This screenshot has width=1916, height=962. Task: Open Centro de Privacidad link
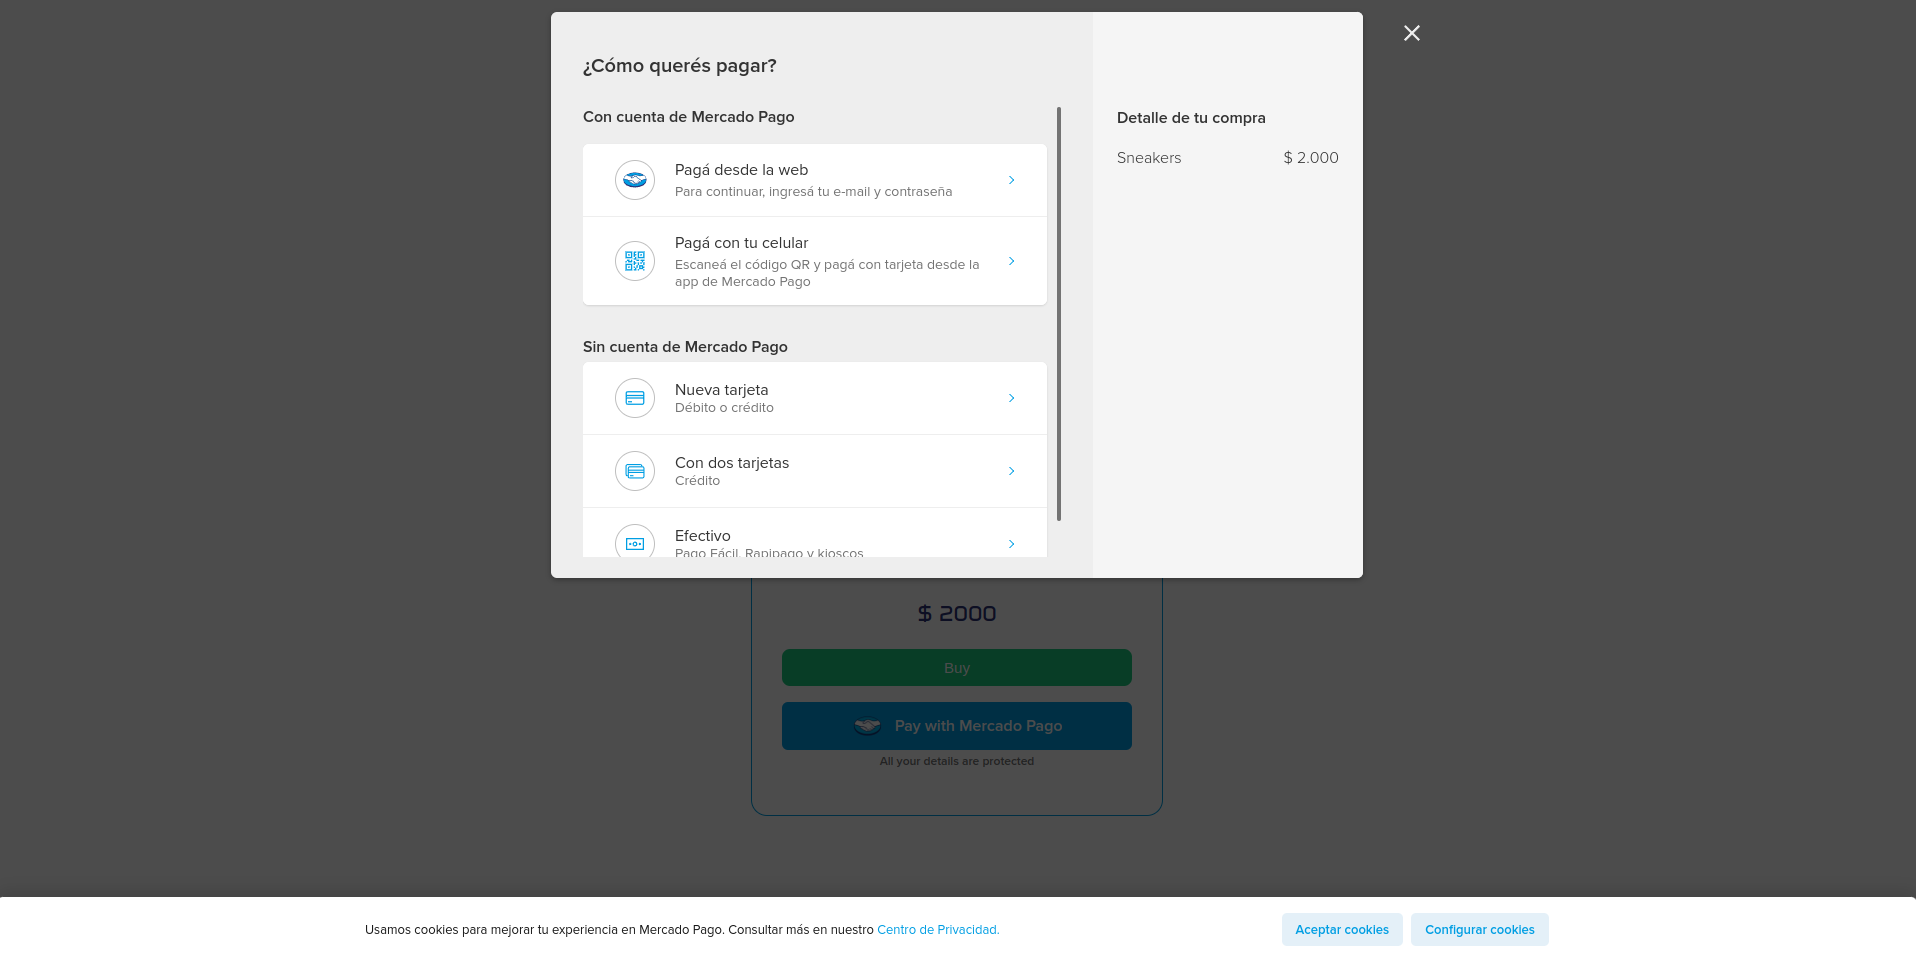point(938,930)
